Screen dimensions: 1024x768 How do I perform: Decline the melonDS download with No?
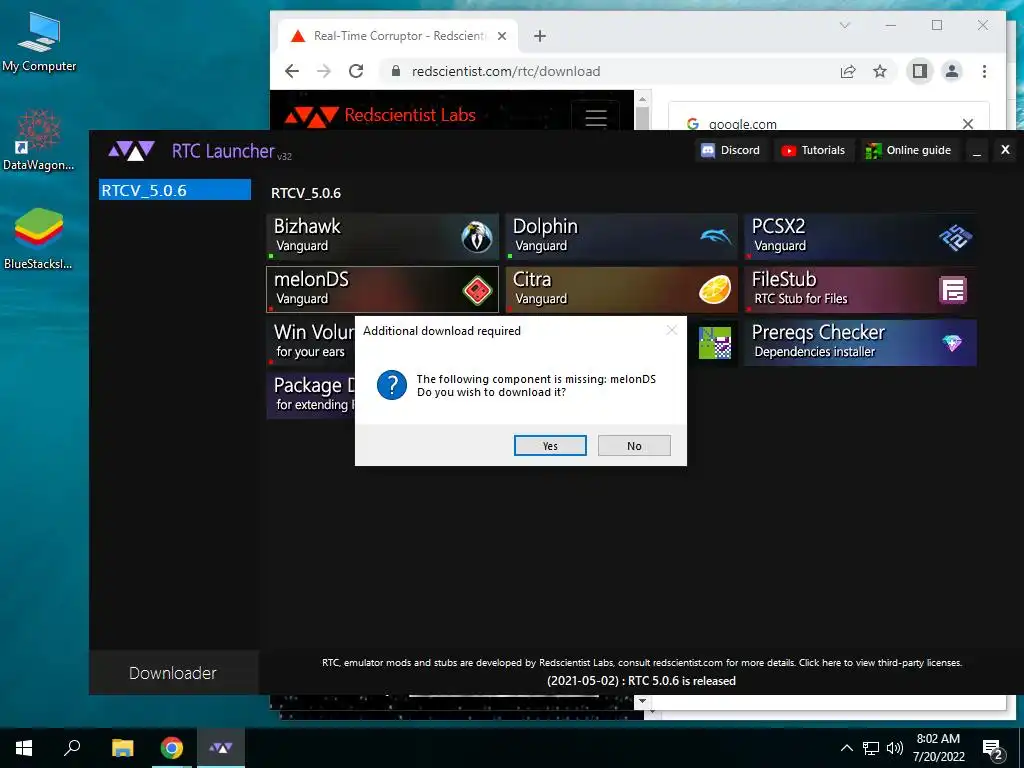(634, 445)
